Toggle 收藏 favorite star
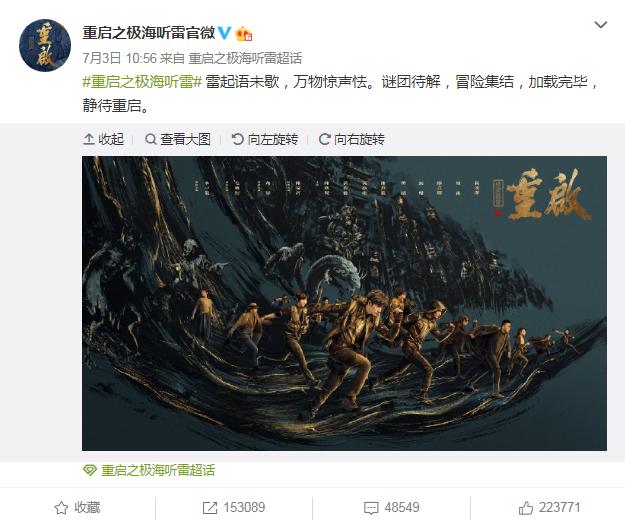The image size is (625, 524). 77,508
